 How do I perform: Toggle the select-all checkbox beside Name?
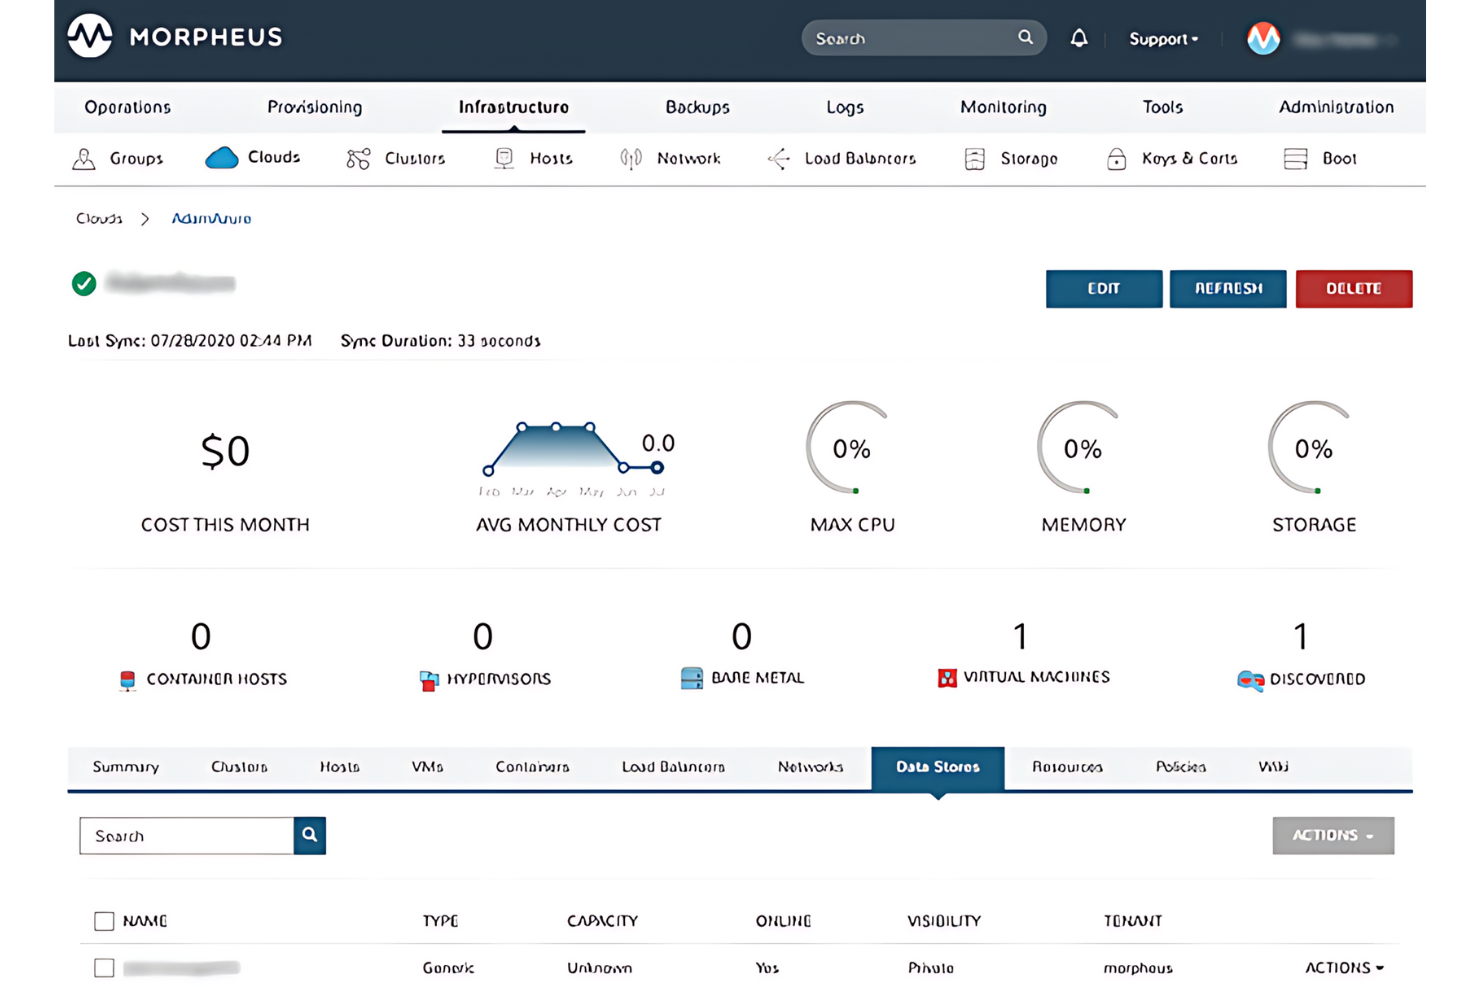(104, 921)
